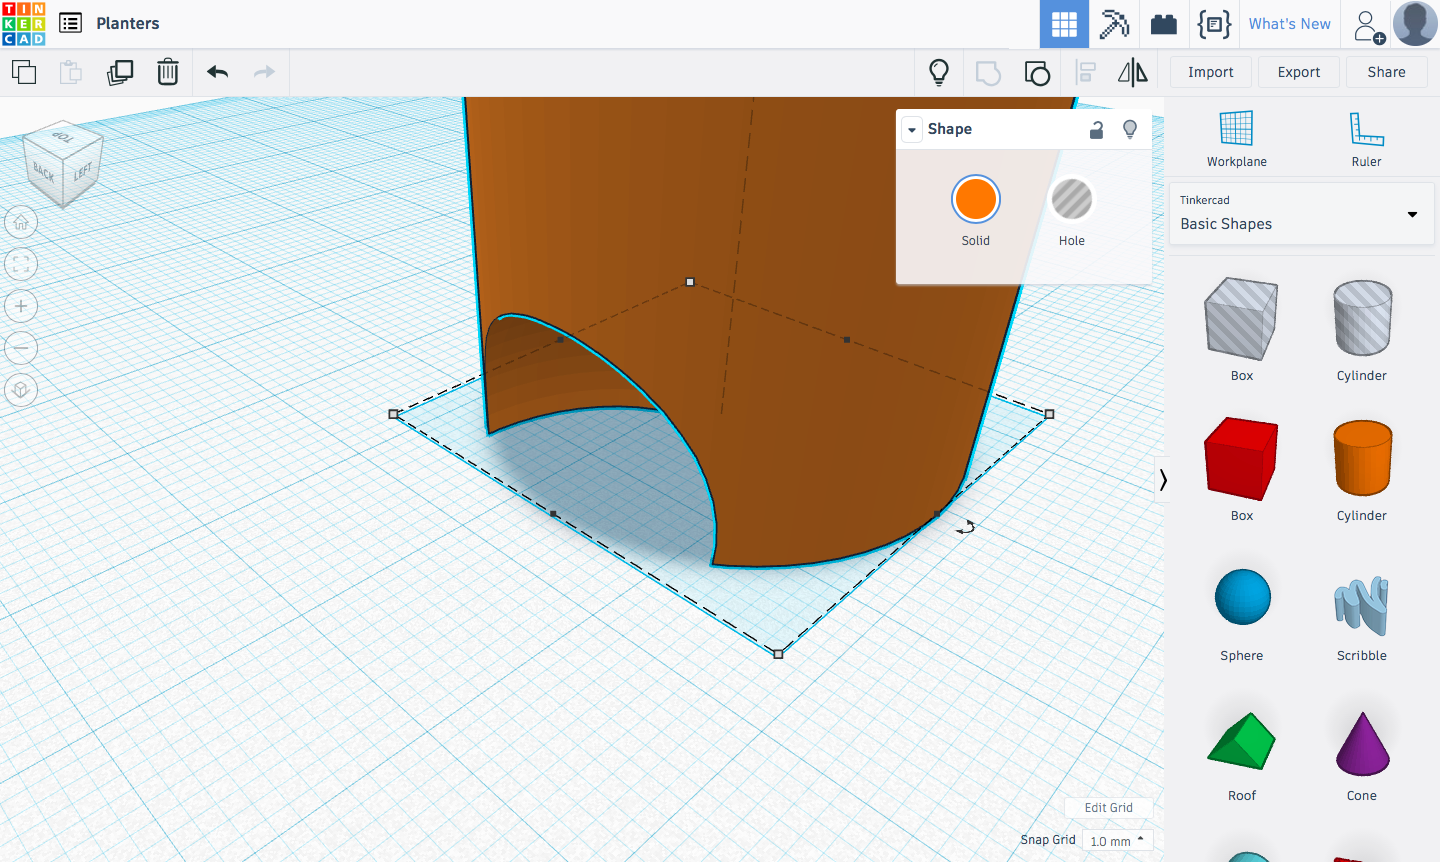Click the Planters design name
This screenshot has height=862, width=1440.
coord(128,23)
